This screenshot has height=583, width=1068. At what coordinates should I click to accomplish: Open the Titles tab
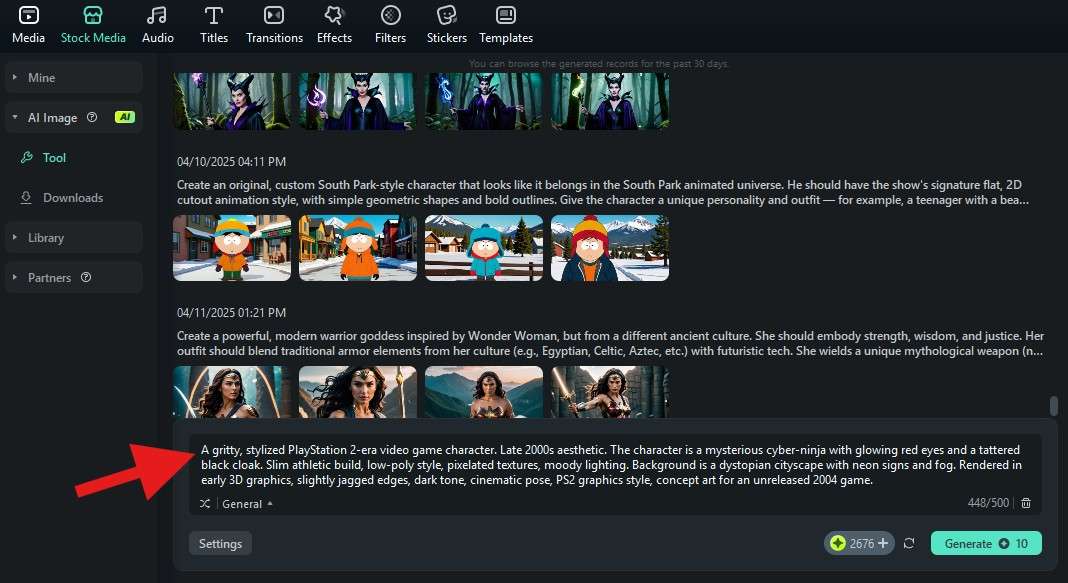(214, 25)
